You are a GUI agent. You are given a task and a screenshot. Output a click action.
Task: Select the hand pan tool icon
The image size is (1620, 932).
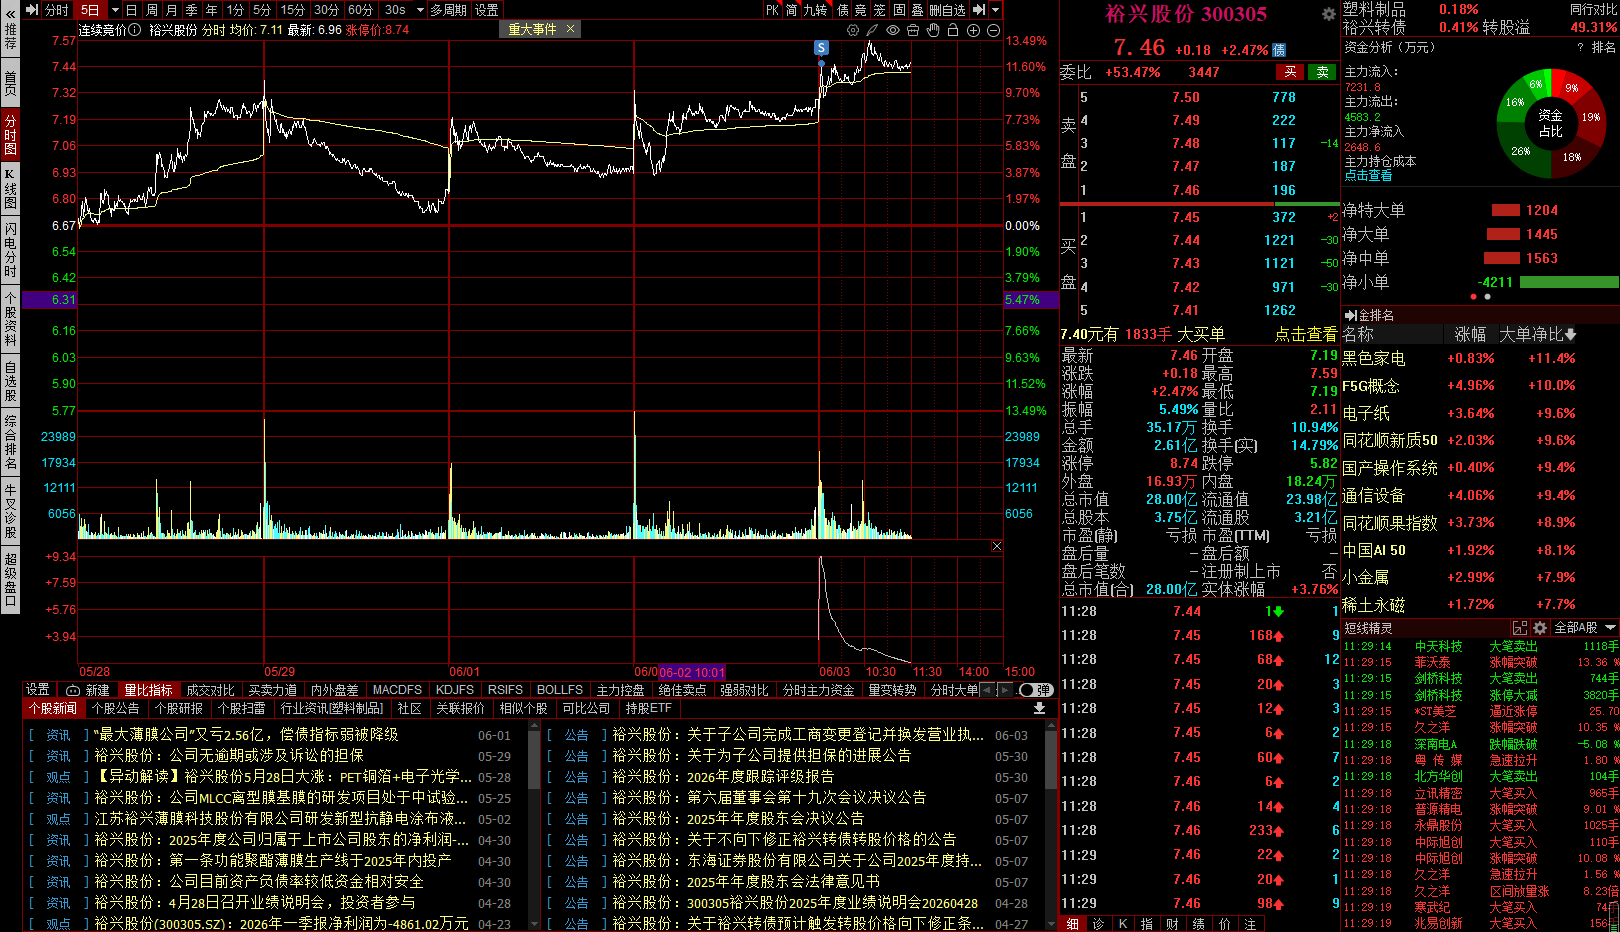click(933, 30)
